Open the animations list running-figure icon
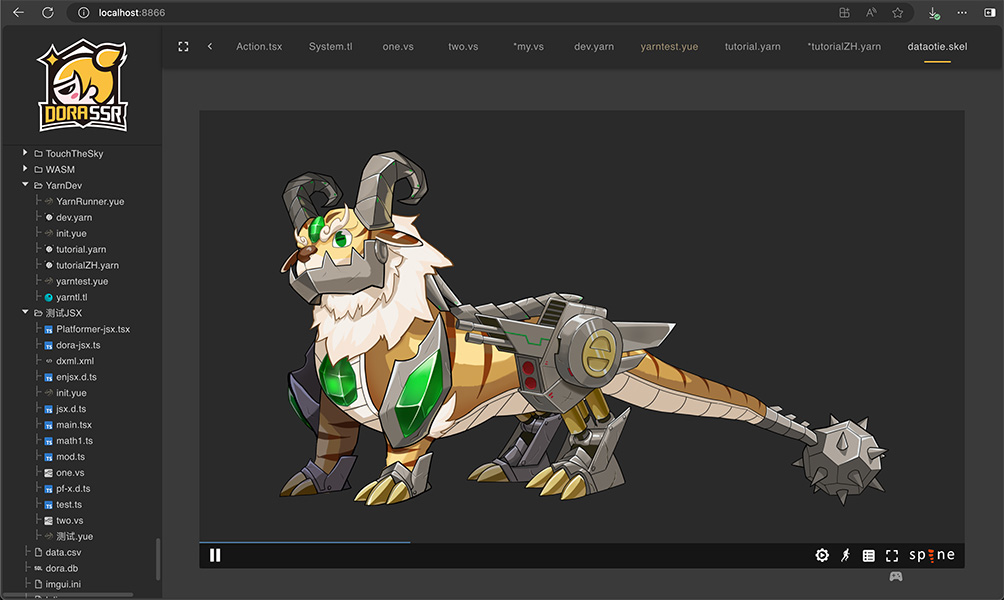 pyautogui.click(x=845, y=555)
